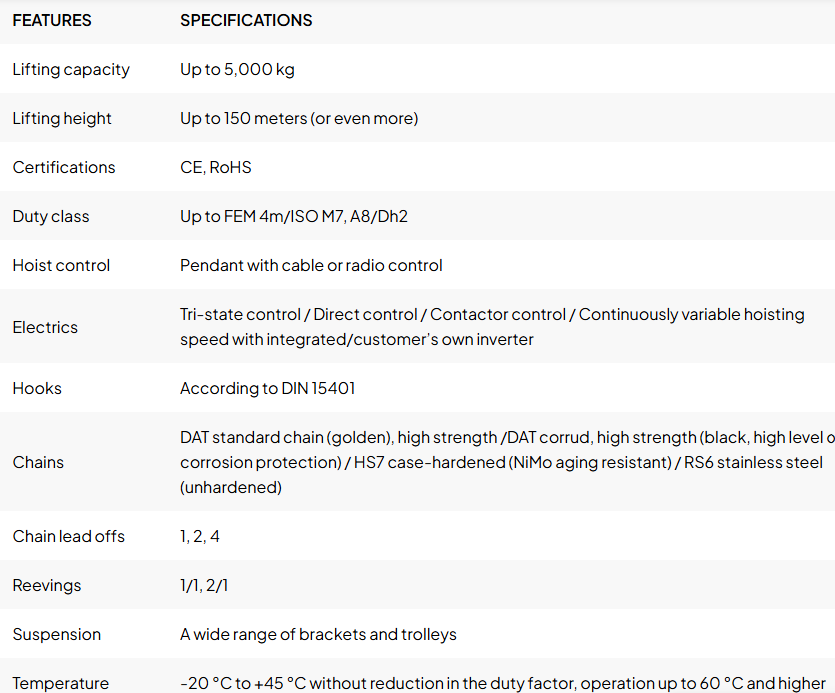Select the Temperature row label

(x=61, y=683)
